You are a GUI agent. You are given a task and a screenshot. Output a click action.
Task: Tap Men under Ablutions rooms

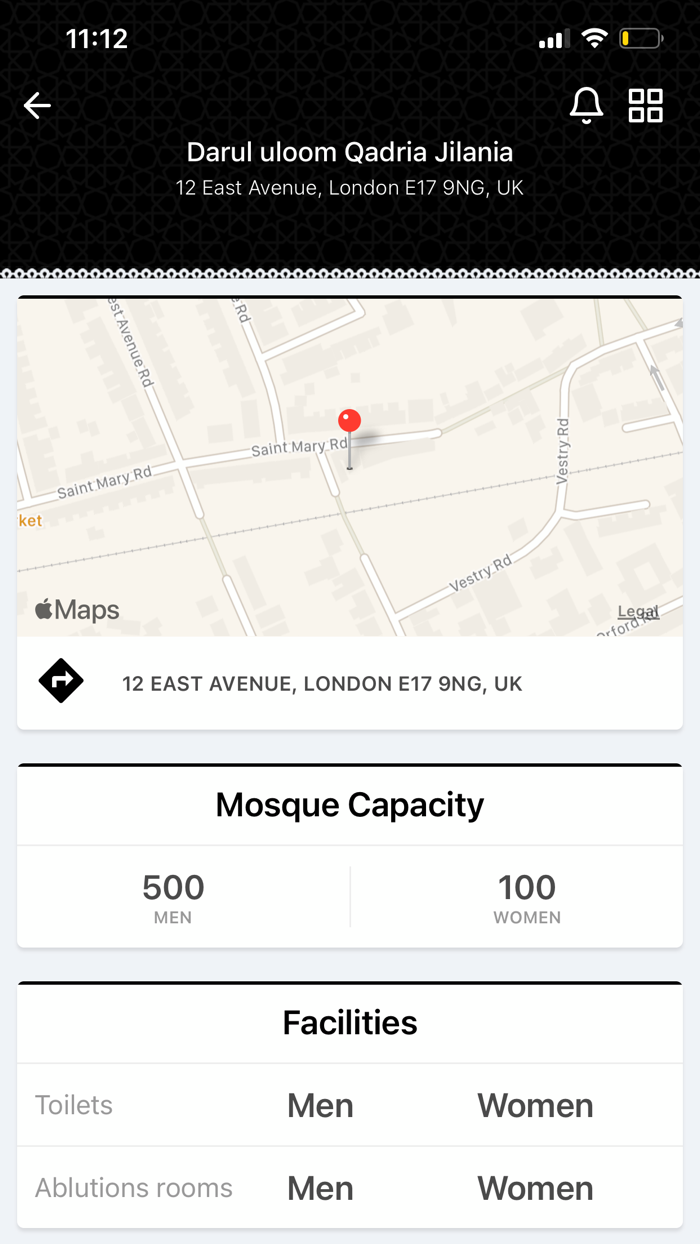pos(320,1188)
